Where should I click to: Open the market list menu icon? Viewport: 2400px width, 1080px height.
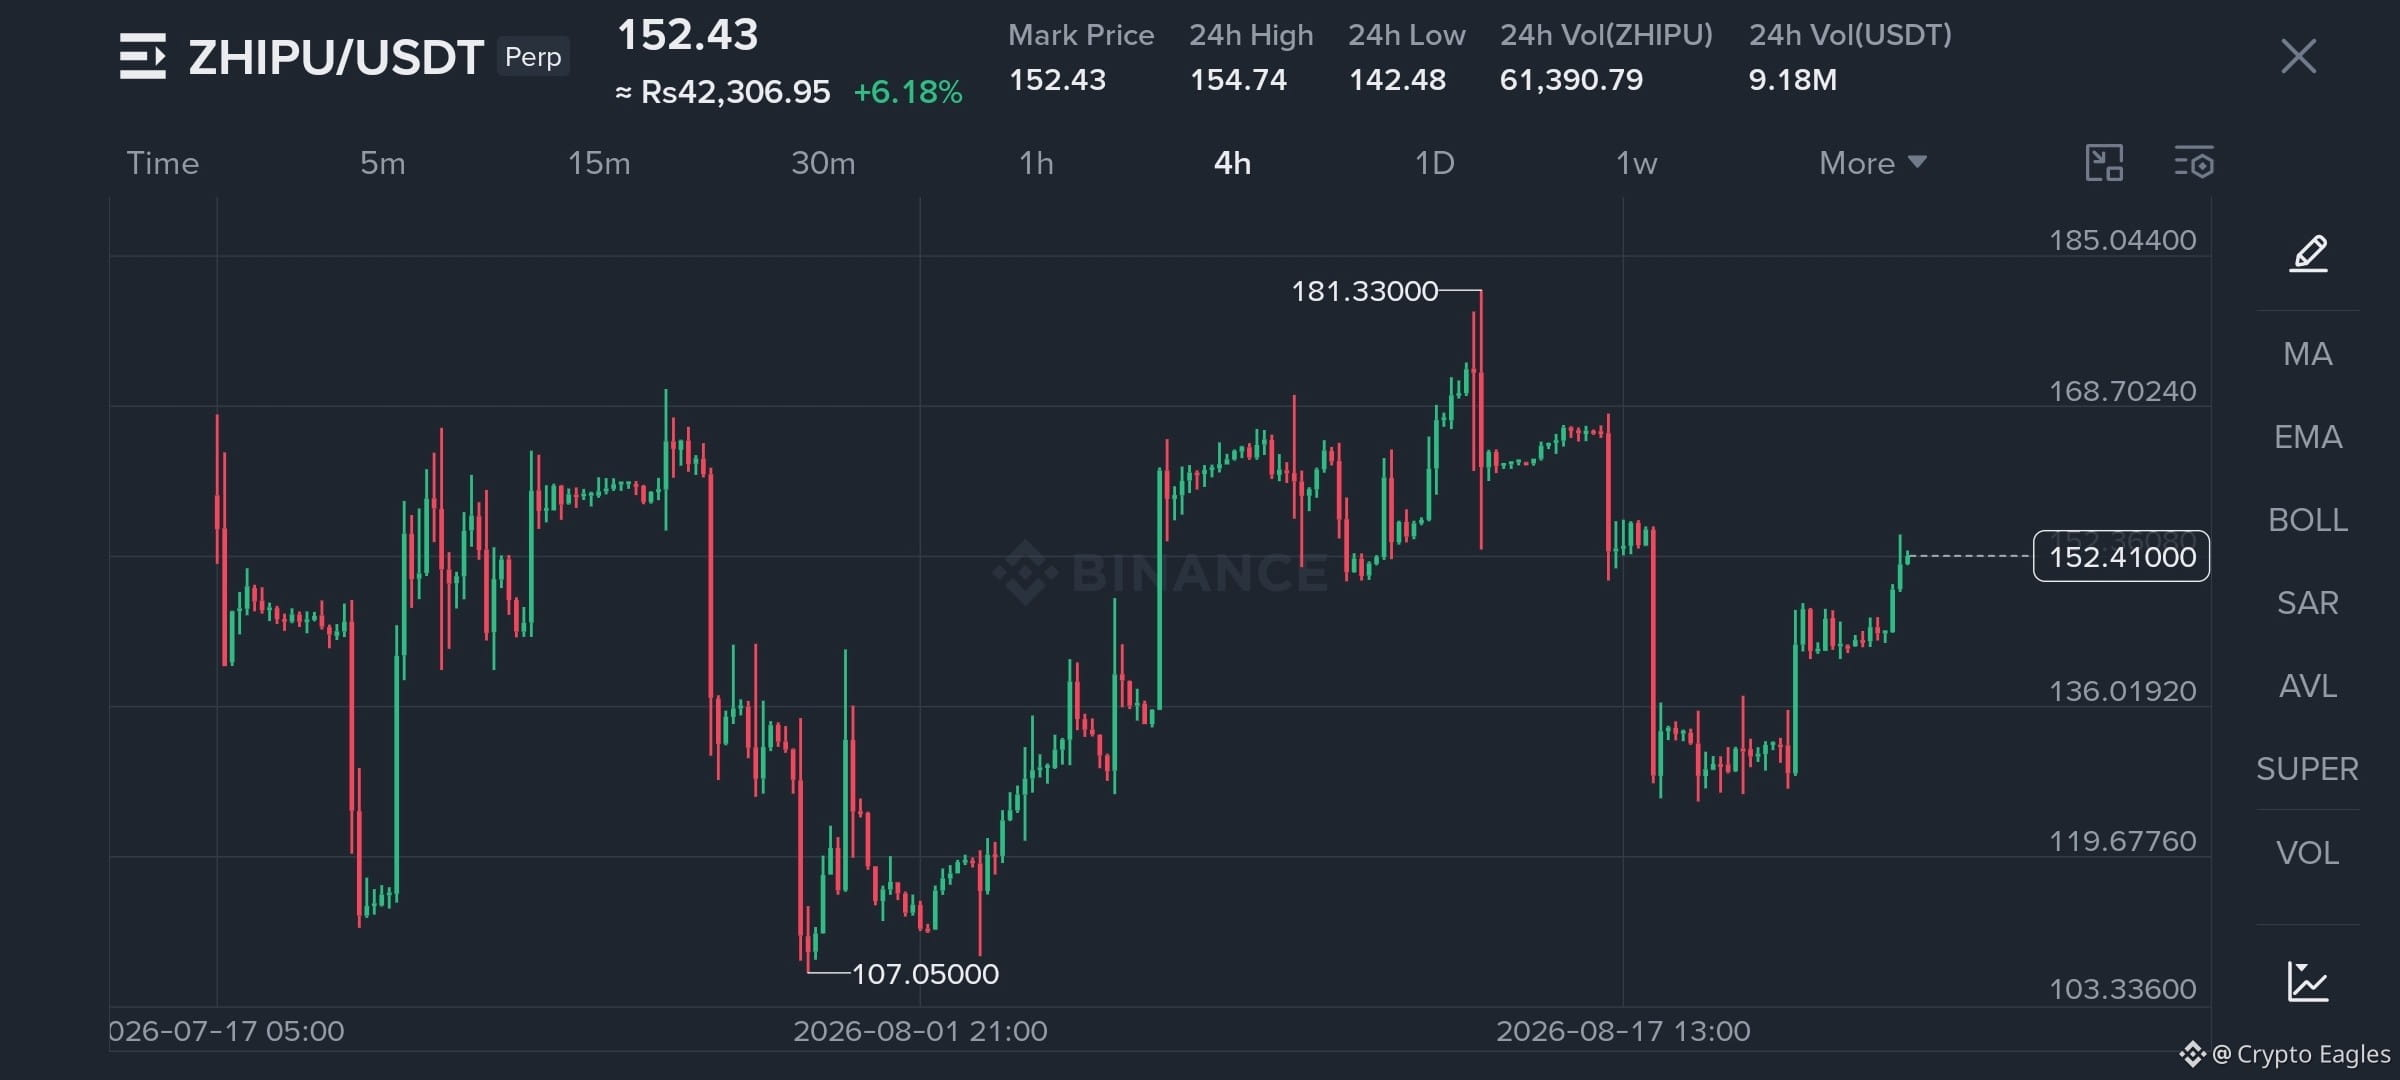point(143,56)
